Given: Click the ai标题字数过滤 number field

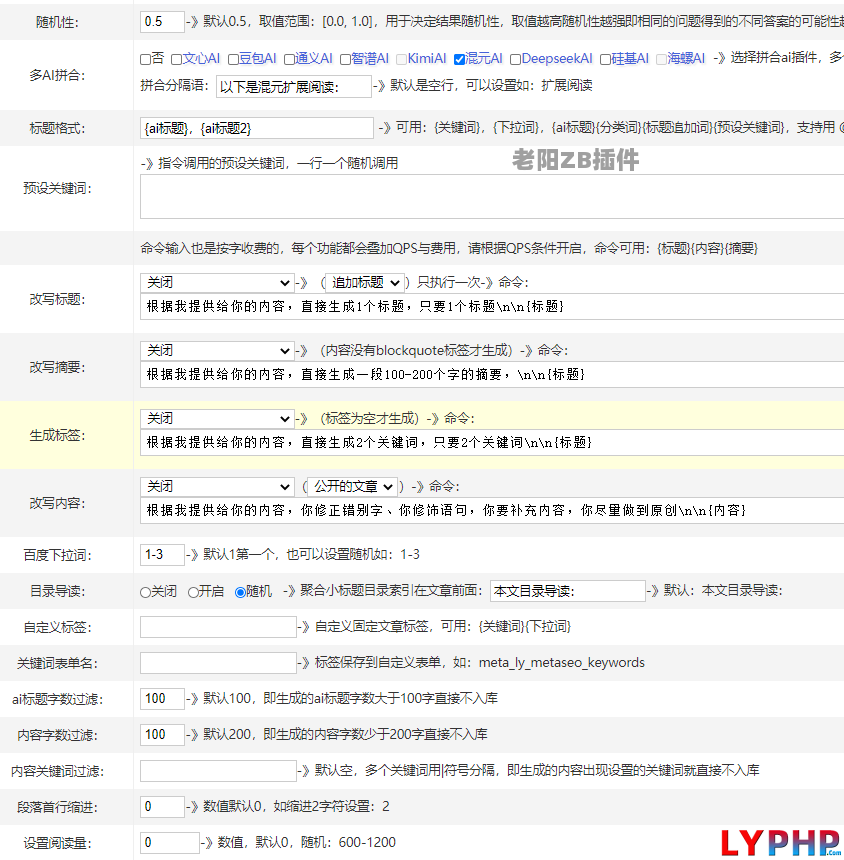Looking at the screenshot, I should point(162,699).
